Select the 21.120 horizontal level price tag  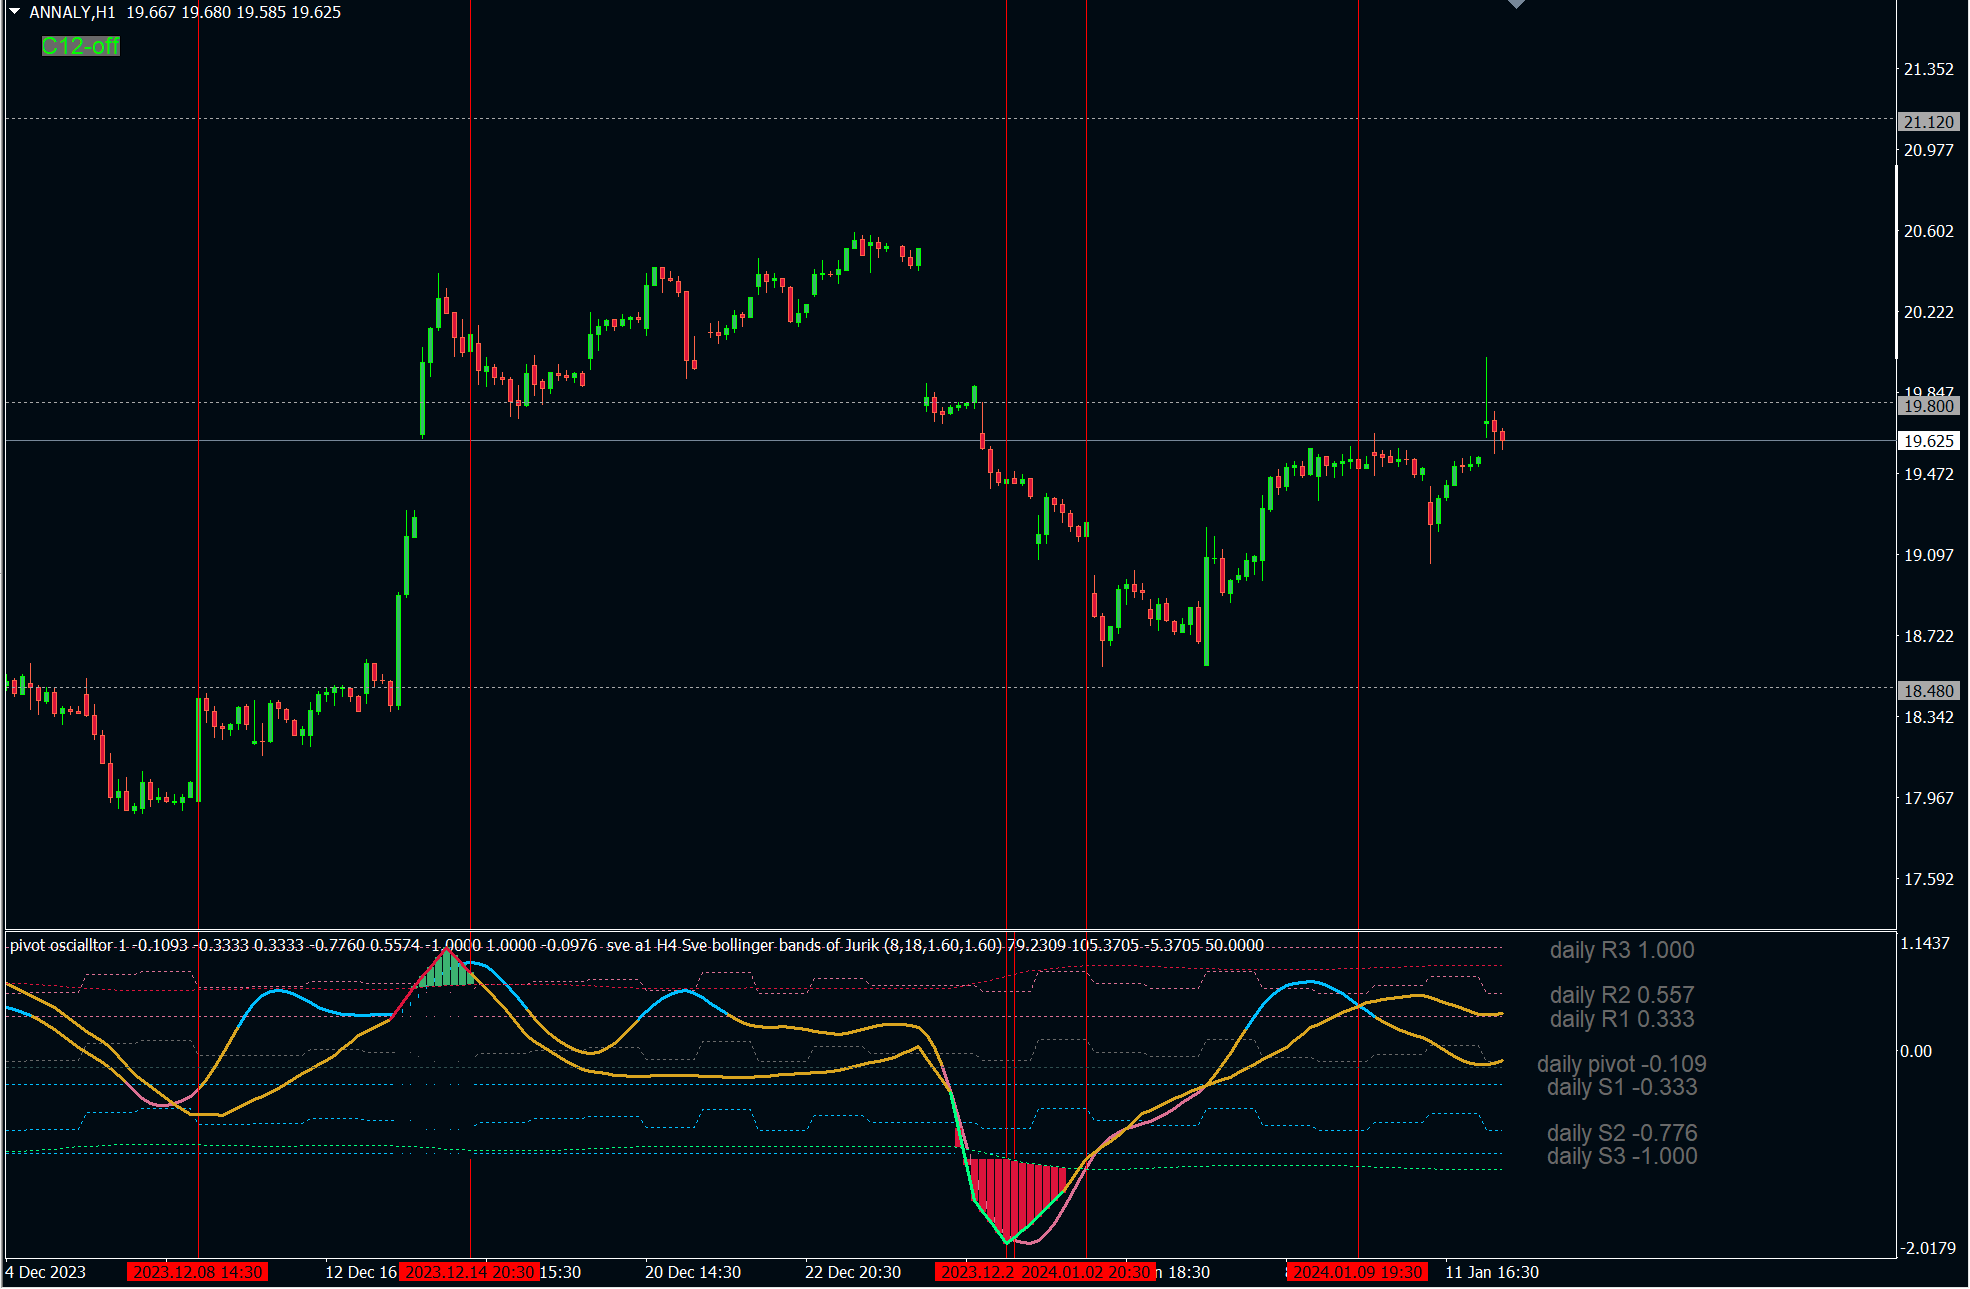[1928, 122]
